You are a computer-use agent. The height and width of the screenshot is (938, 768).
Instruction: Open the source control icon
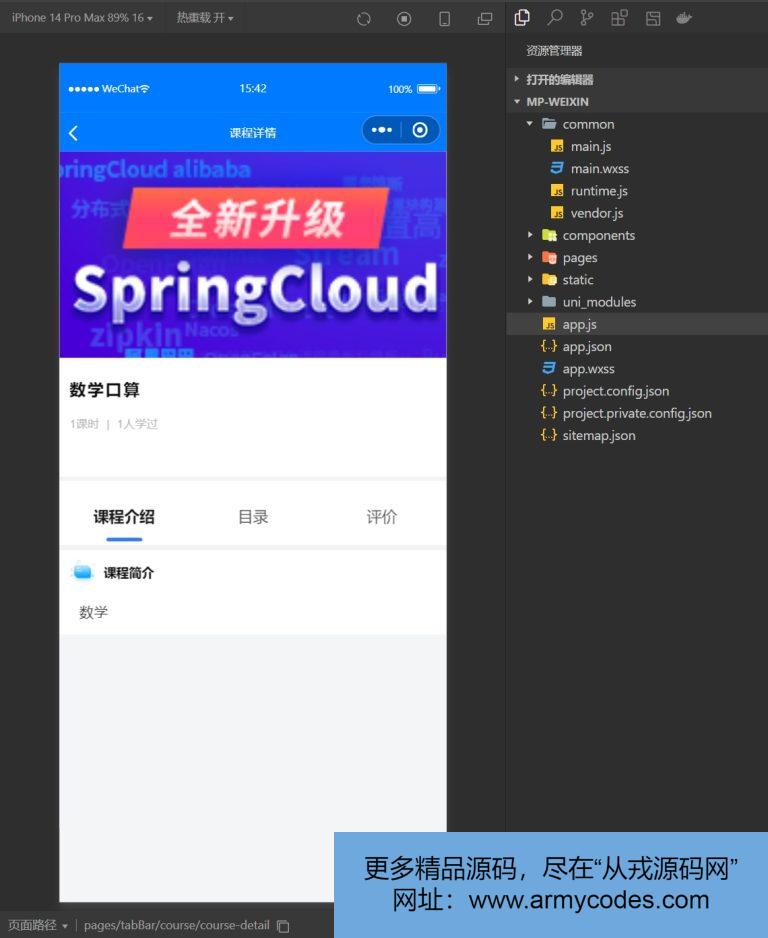tap(586, 18)
